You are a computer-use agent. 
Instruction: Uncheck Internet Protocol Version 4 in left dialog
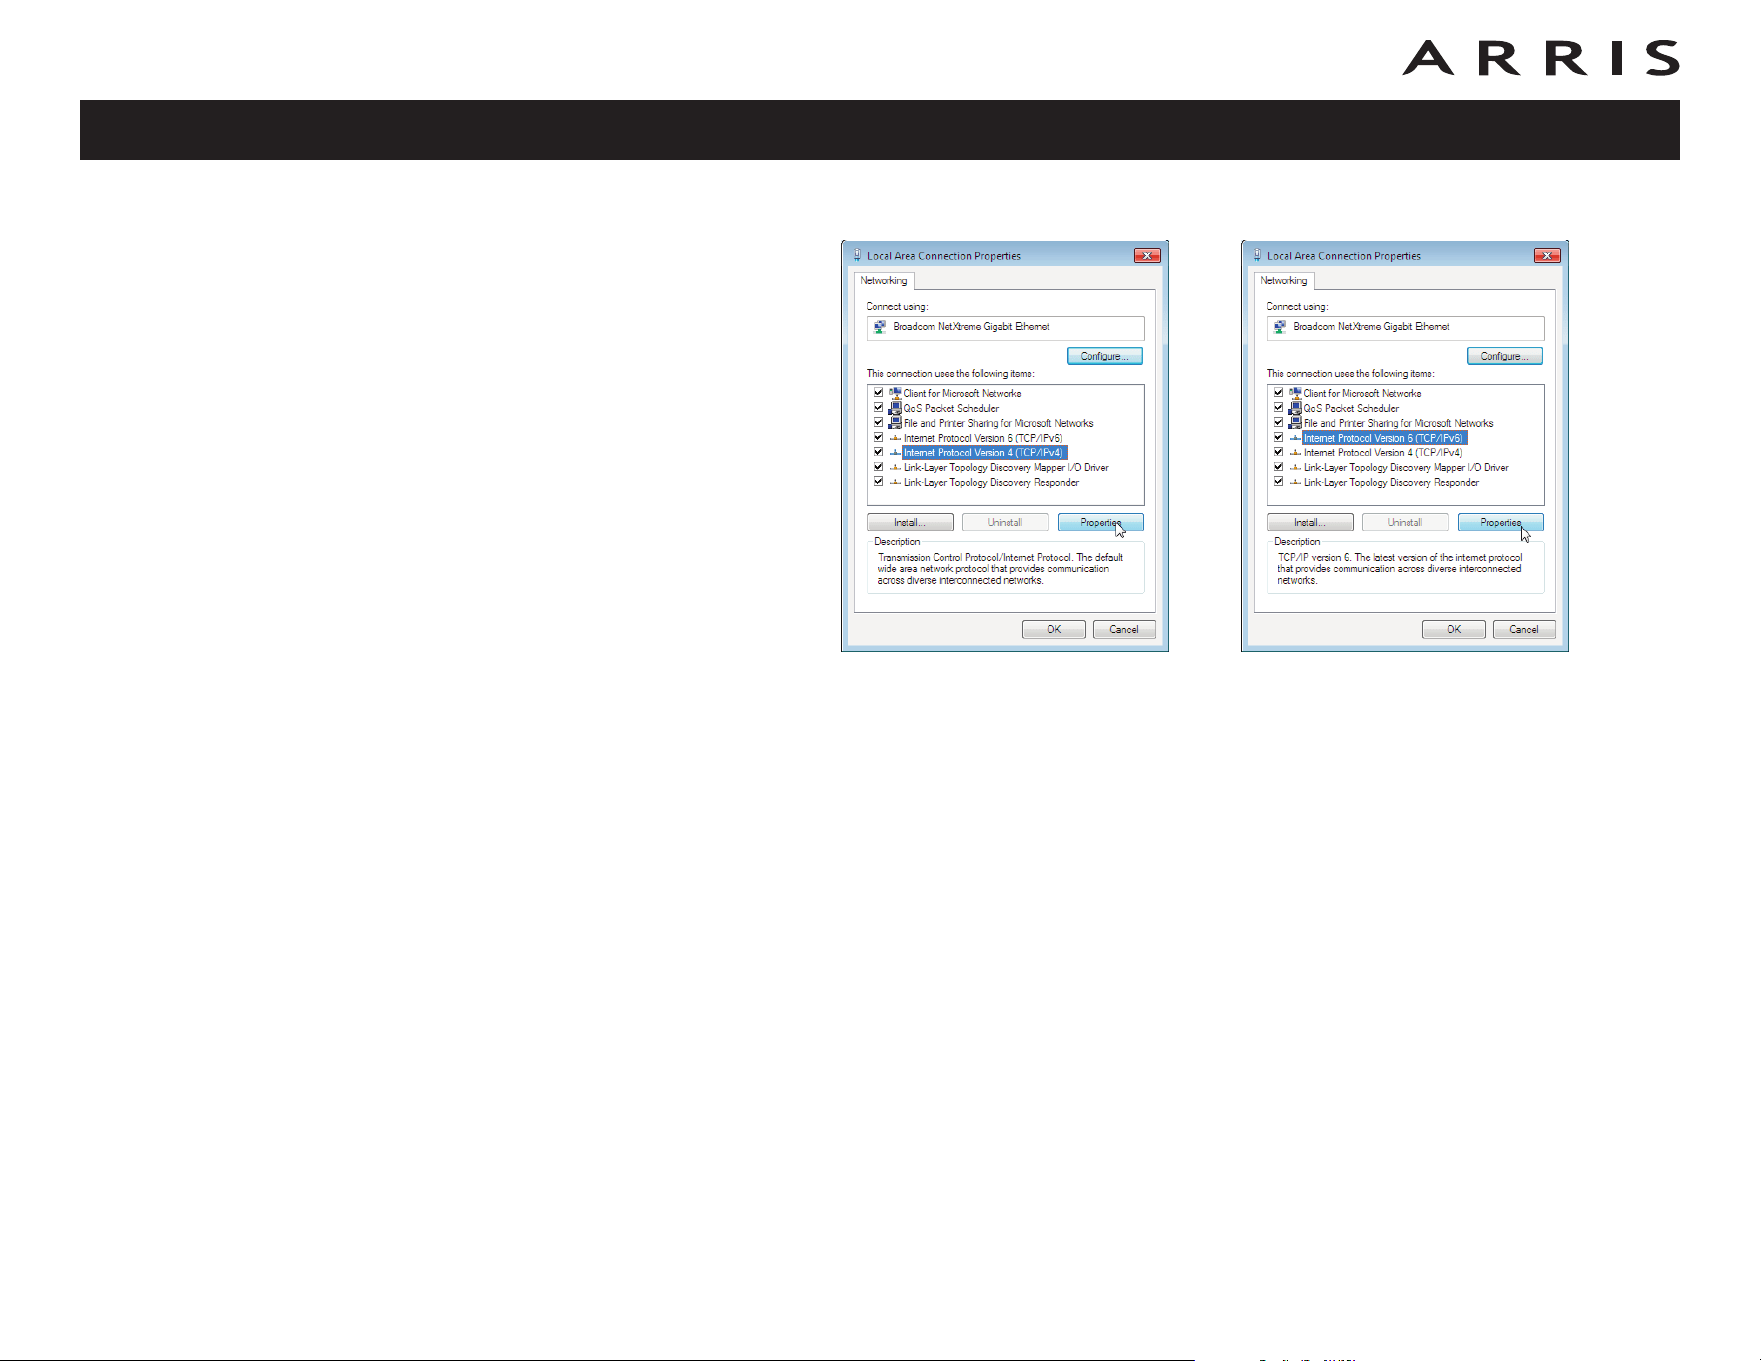click(x=878, y=452)
